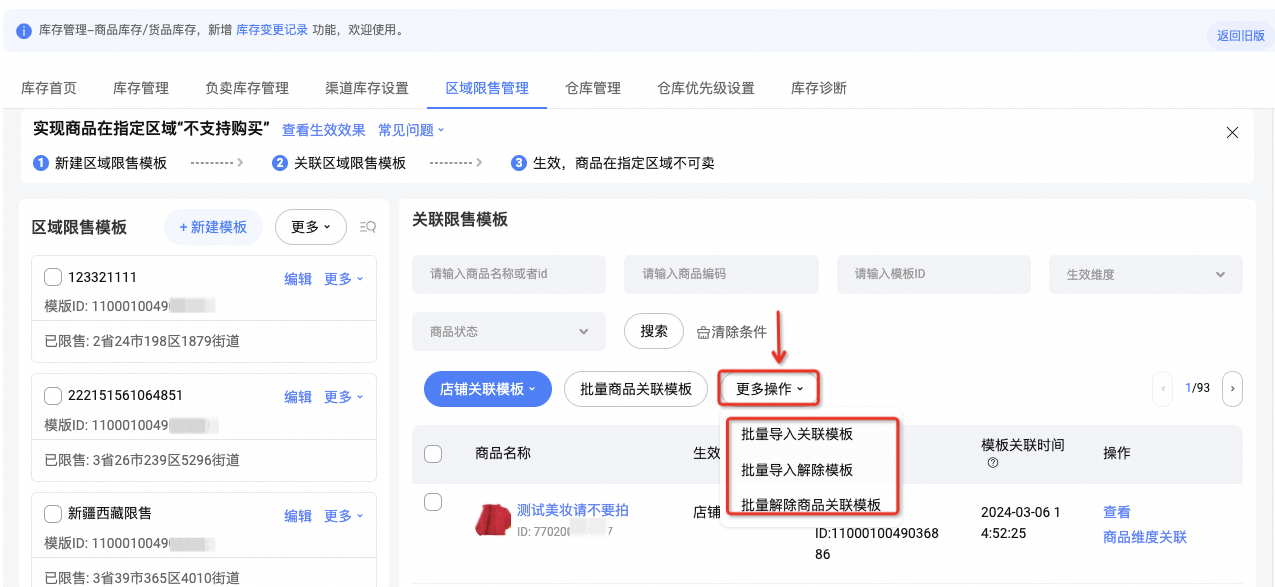Click the timestamp 2024-03-06 14:52:25

click(1021, 523)
